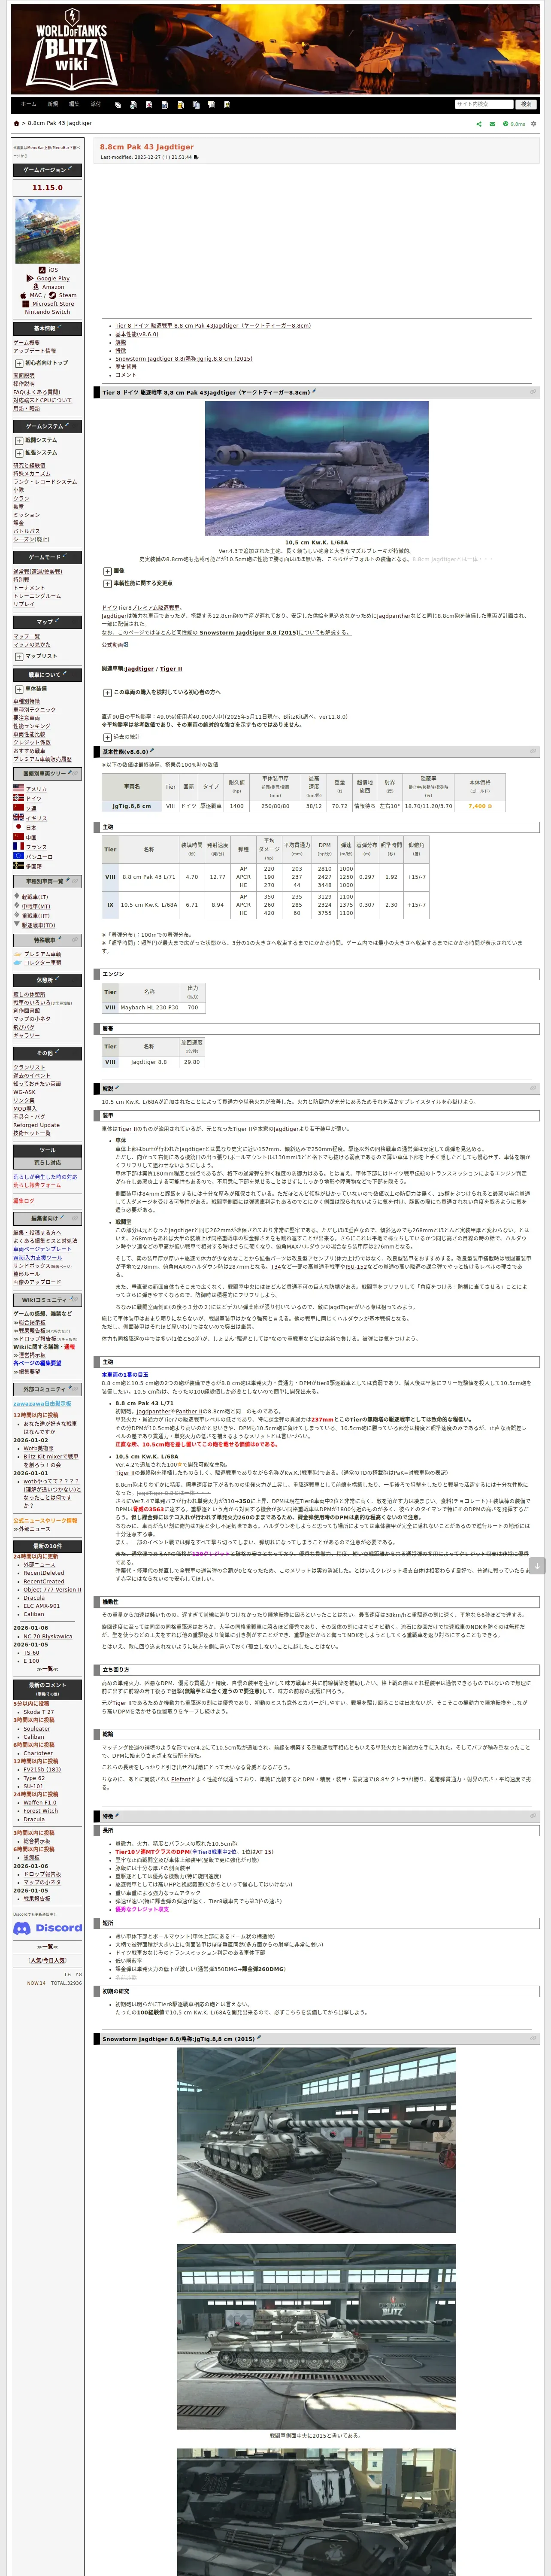Expand 車体装備 in the sidebar
The image size is (551, 2576).
pyautogui.click(x=19, y=689)
